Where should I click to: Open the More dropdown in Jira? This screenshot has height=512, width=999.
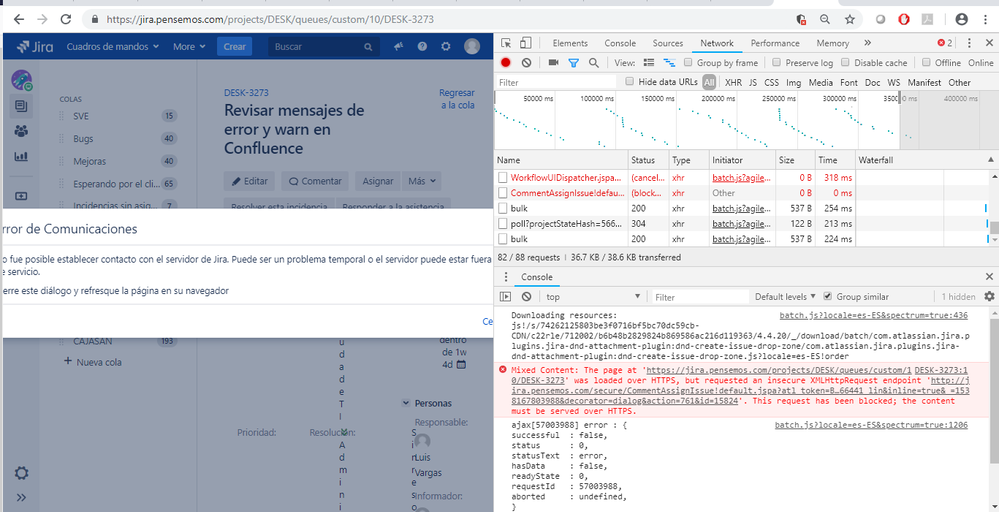(x=189, y=46)
